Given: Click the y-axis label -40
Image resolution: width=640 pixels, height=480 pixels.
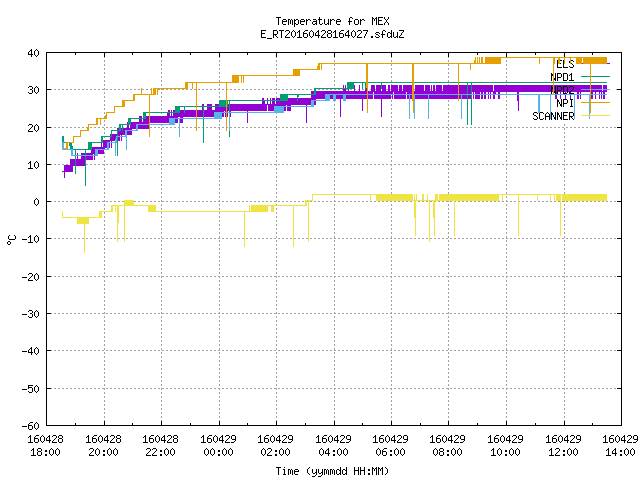Looking at the screenshot, I should tap(31, 351).
